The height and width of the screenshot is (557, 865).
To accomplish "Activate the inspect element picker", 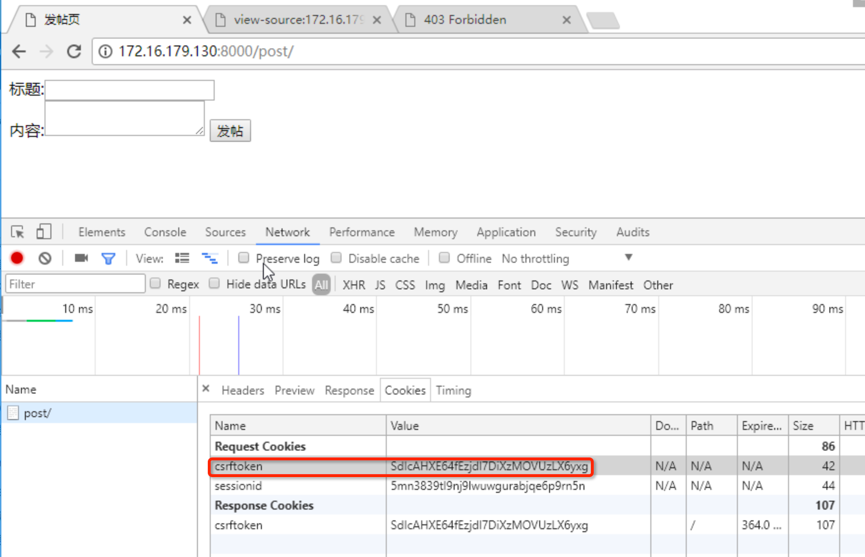I will pos(18,232).
